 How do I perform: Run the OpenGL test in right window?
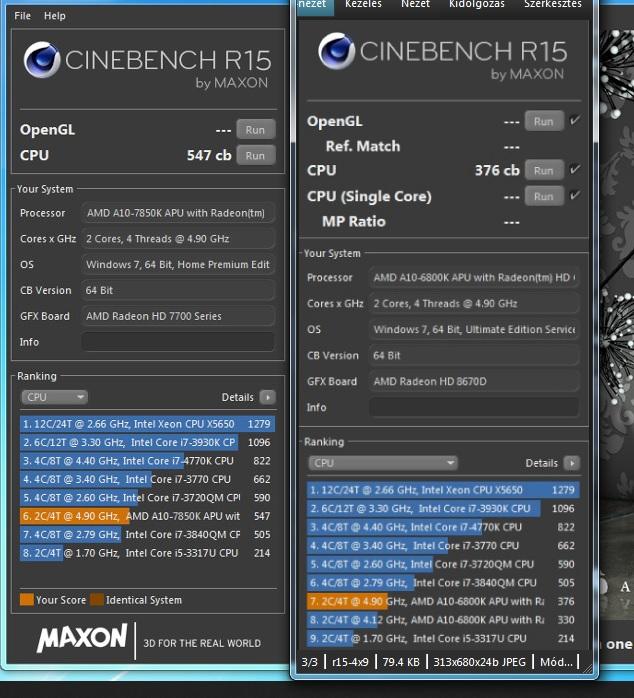pos(544,121)
